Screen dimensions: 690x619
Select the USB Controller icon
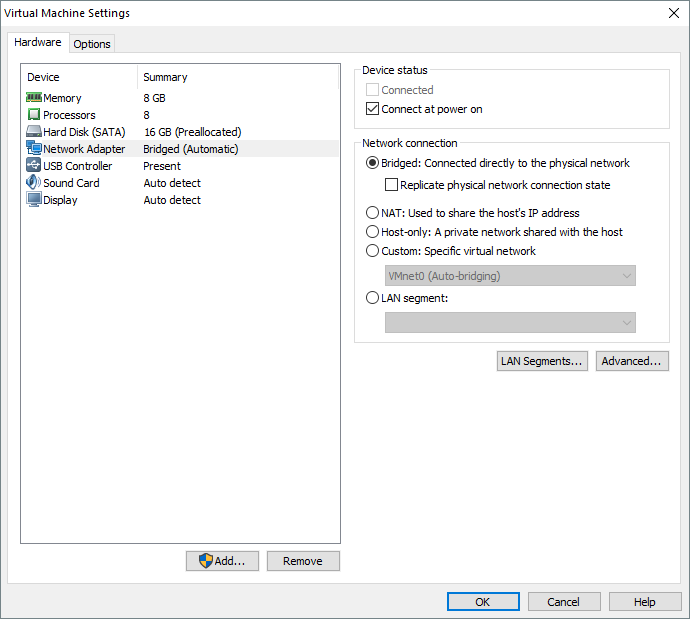click(x=33, y=166)
